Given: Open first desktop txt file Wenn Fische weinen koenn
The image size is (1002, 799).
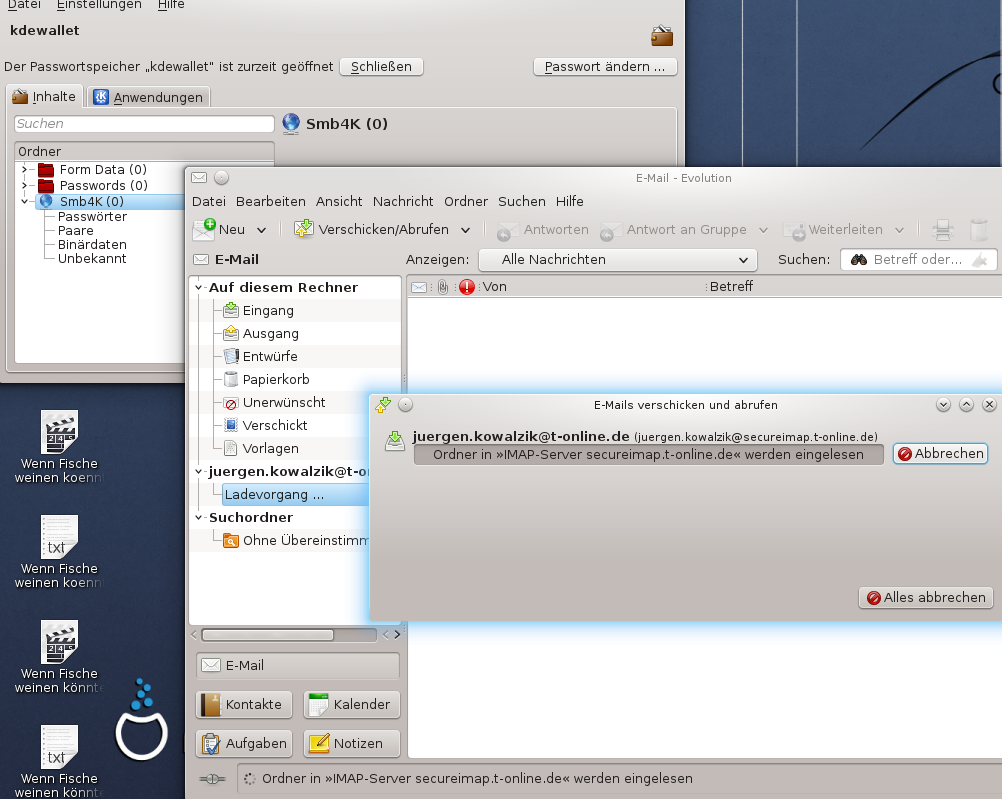Looking at the screenshot, I should pos(59,552).
